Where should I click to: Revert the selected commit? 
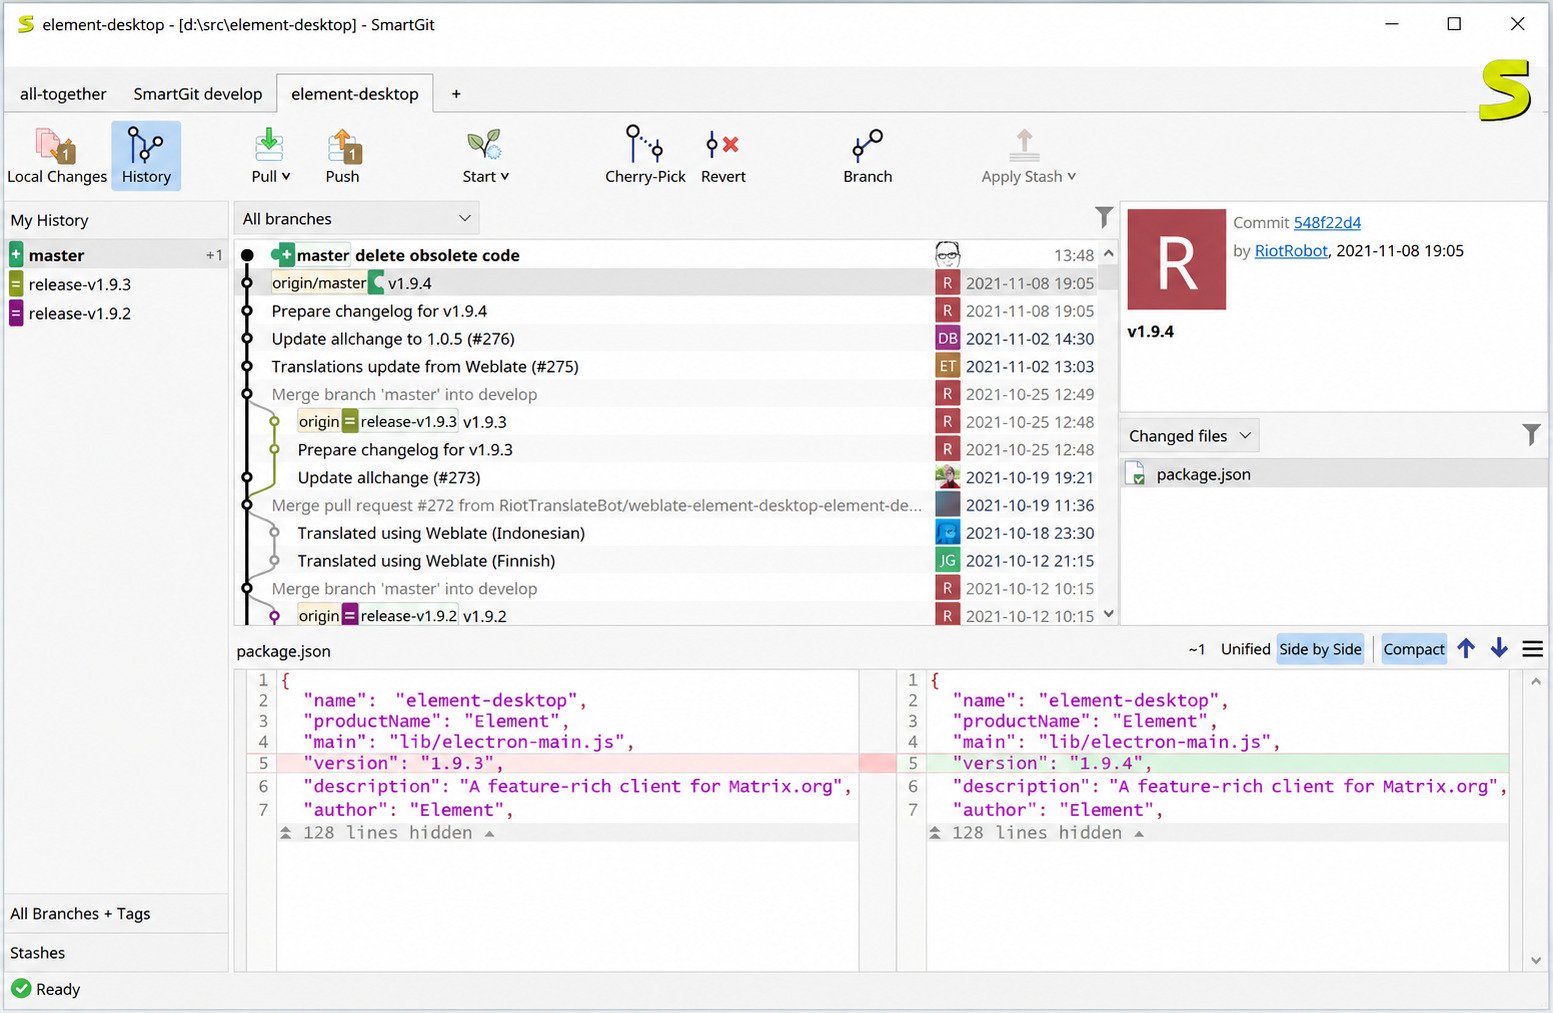[x=723, y=156]
